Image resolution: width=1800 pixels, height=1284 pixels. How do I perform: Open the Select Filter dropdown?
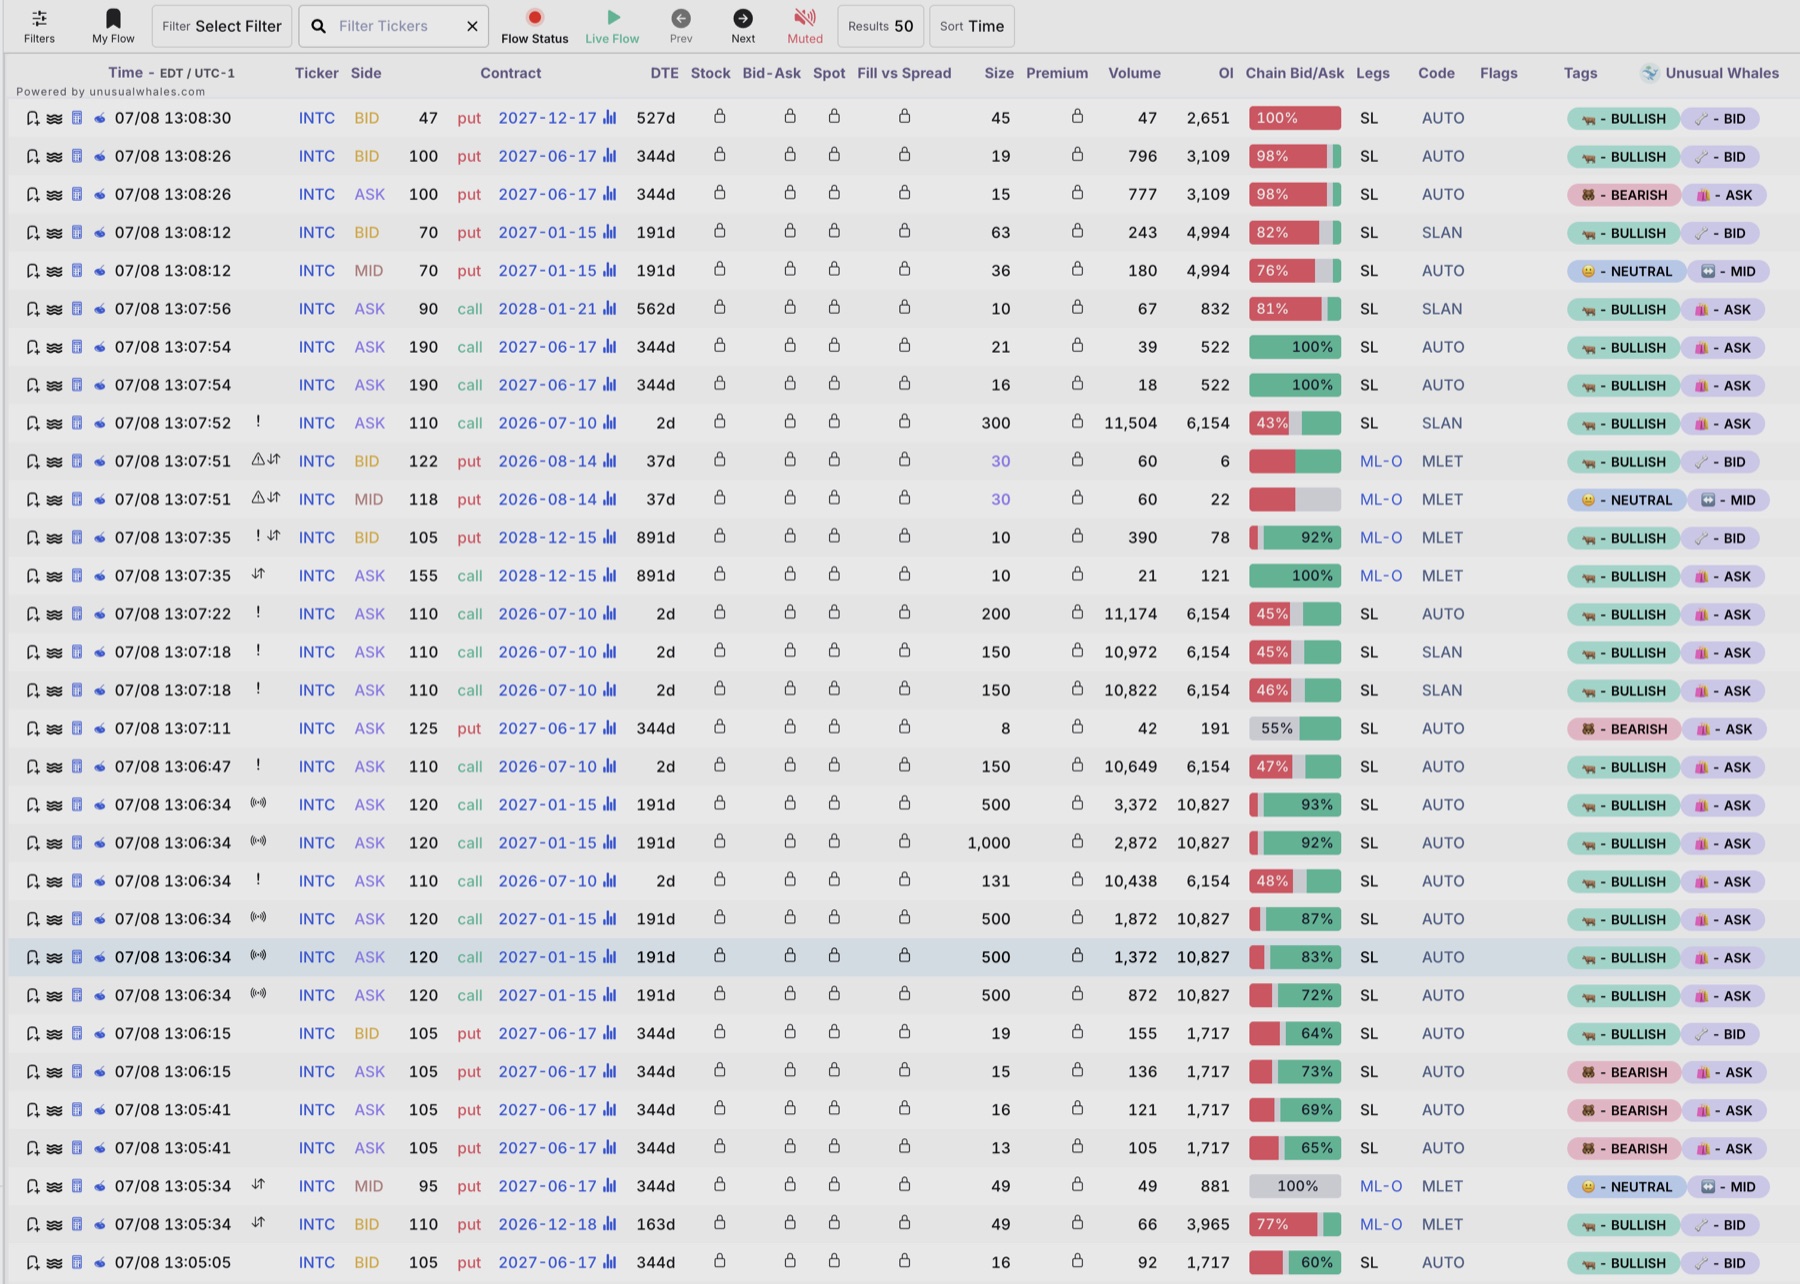click(x=222, y=26)
